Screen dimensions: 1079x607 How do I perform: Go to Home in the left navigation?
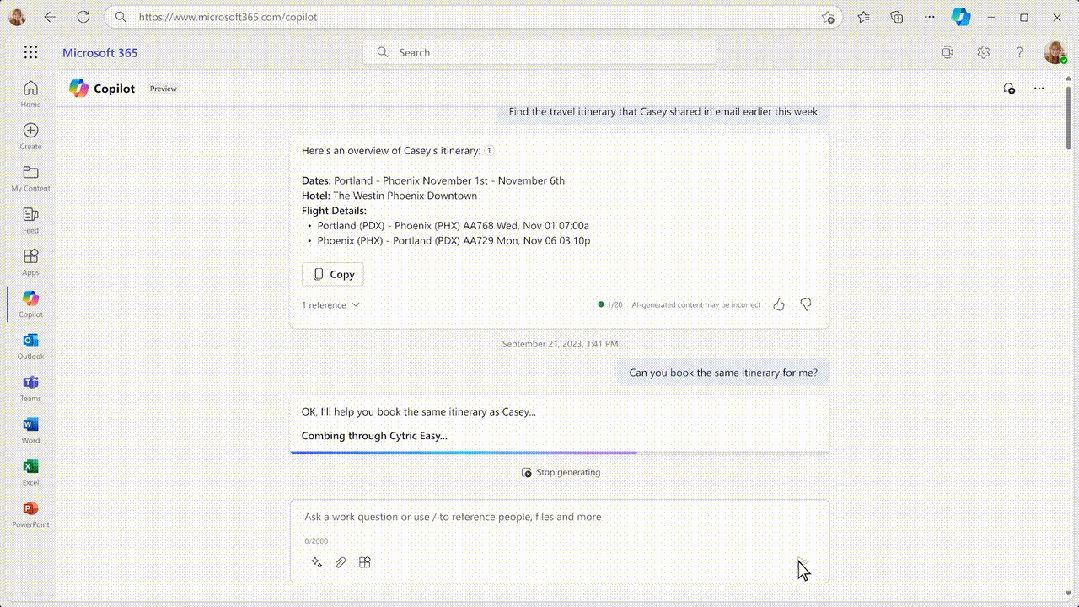tap(31, 93)
